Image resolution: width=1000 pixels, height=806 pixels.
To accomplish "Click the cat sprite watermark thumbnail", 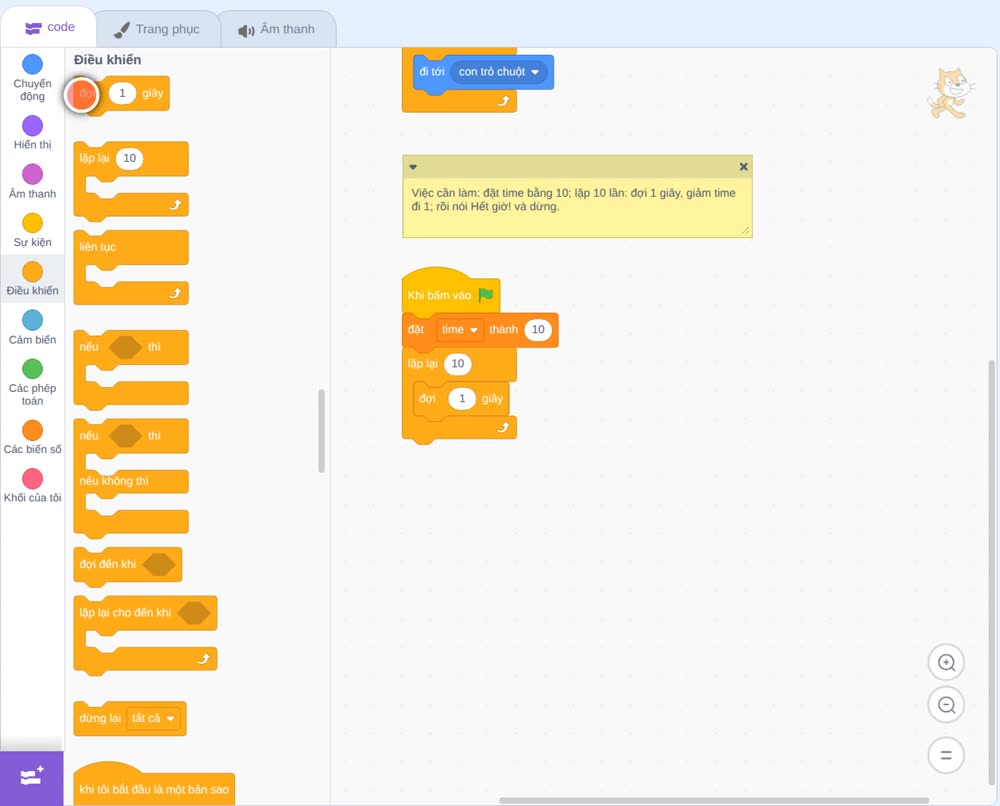I will click(x=950, y=93).
